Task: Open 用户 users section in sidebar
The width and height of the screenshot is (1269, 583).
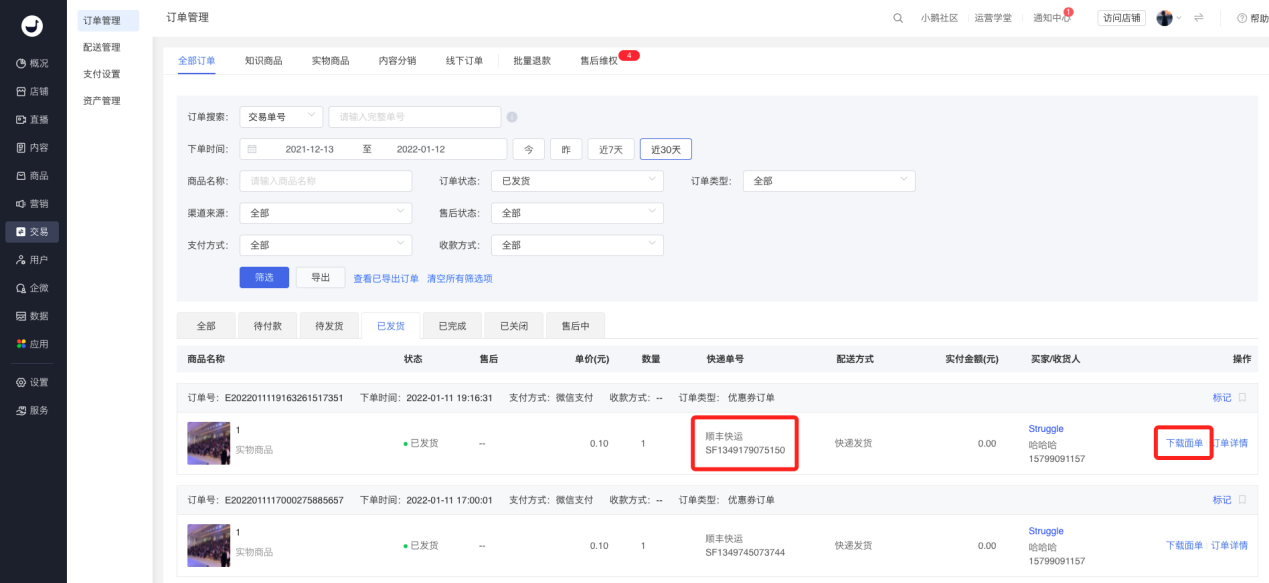Action: point(32,259)
